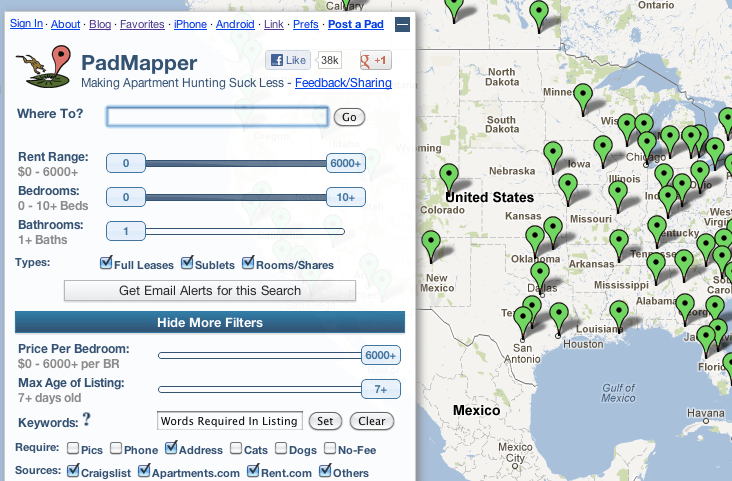
Task: Open the Blog link
Action: [100, 24]
